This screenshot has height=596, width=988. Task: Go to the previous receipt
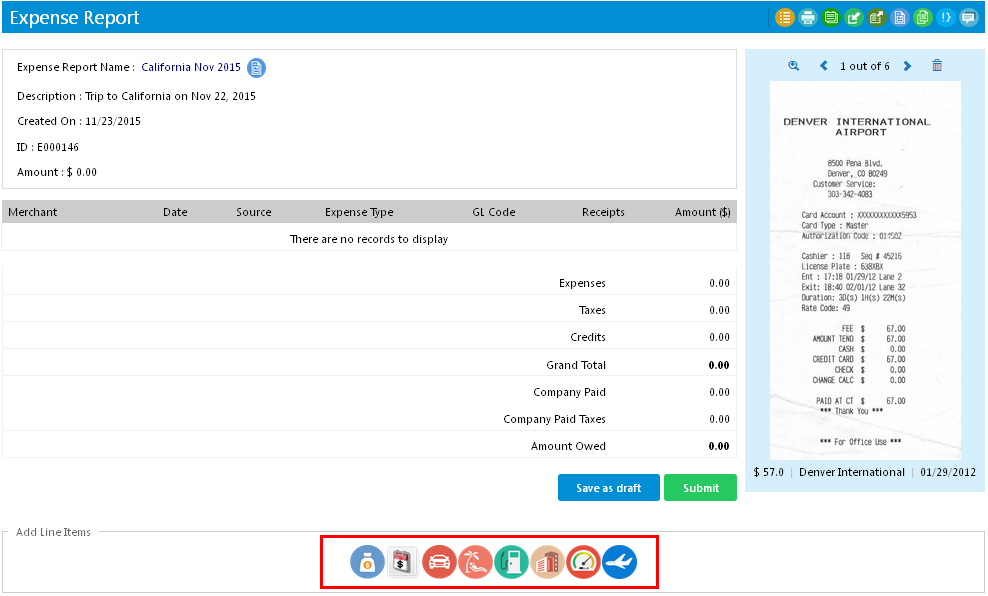[x=822, y=65]
